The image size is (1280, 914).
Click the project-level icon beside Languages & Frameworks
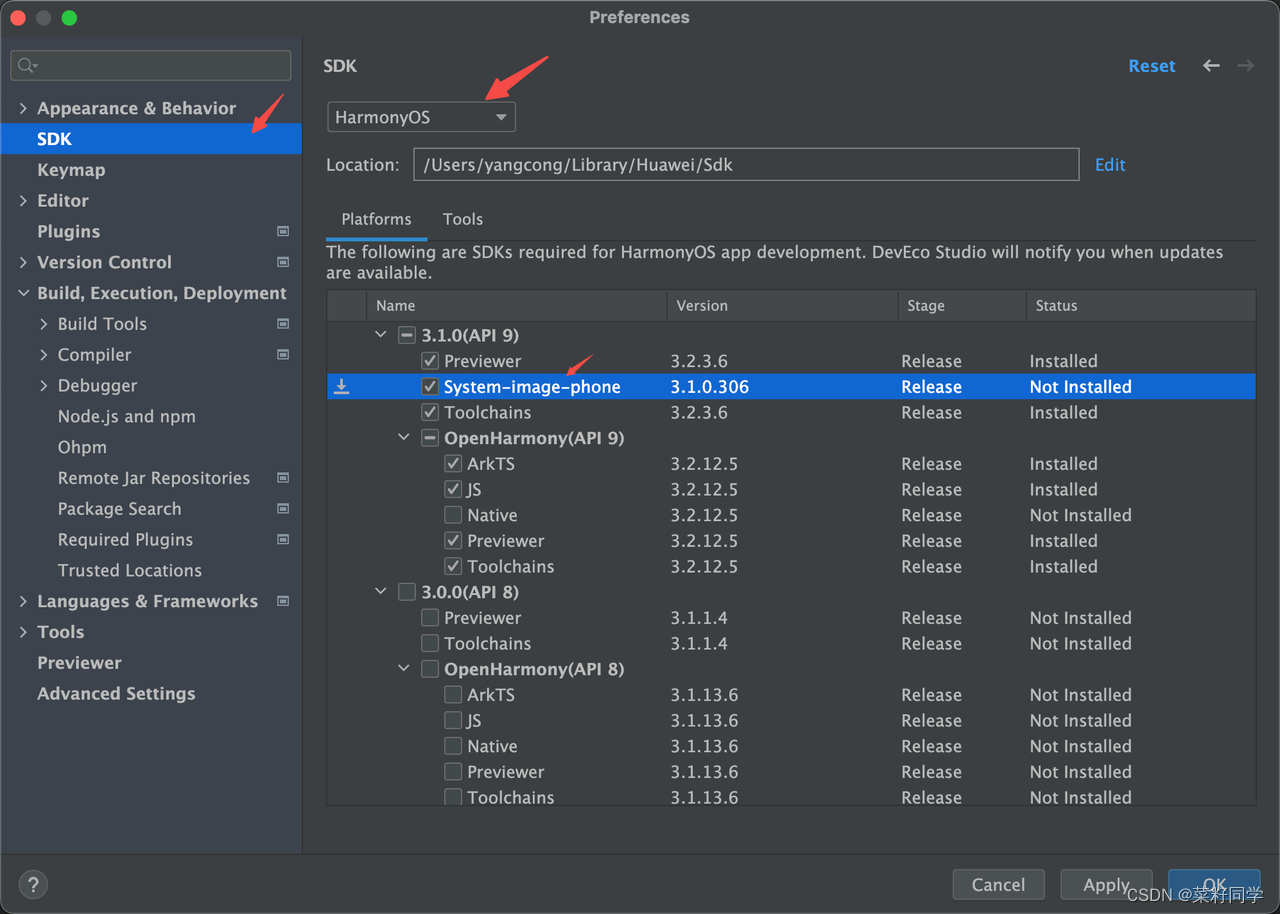tap(283, 601)
